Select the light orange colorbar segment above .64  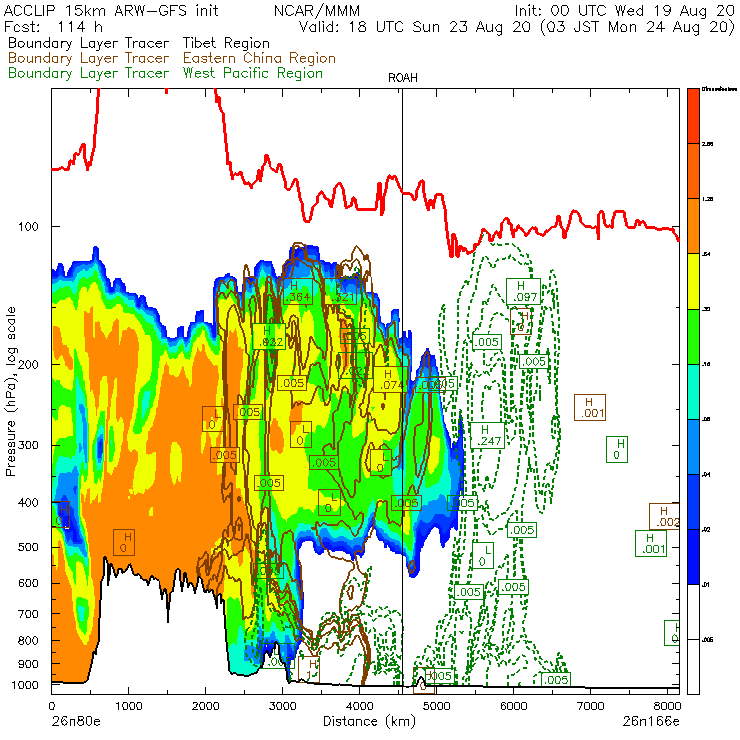(693, 226)
